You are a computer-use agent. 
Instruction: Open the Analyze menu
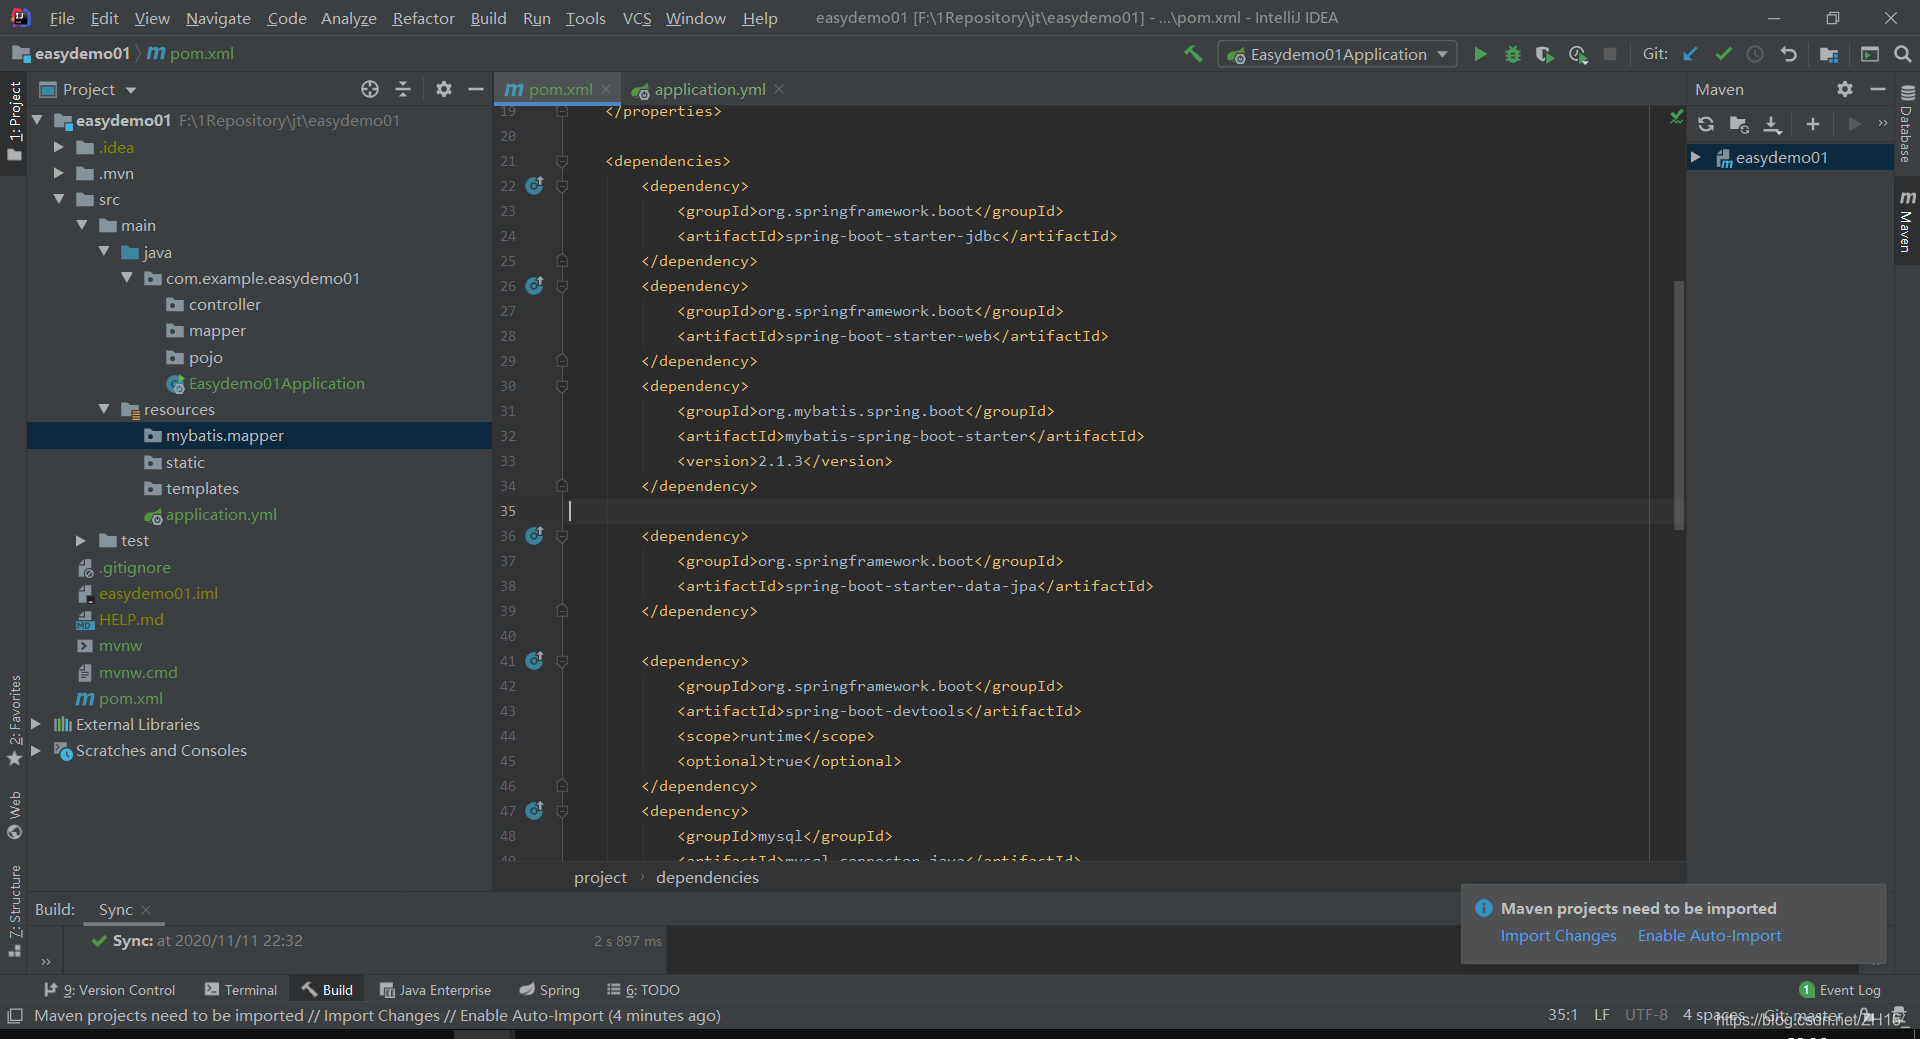click(348, 18)
